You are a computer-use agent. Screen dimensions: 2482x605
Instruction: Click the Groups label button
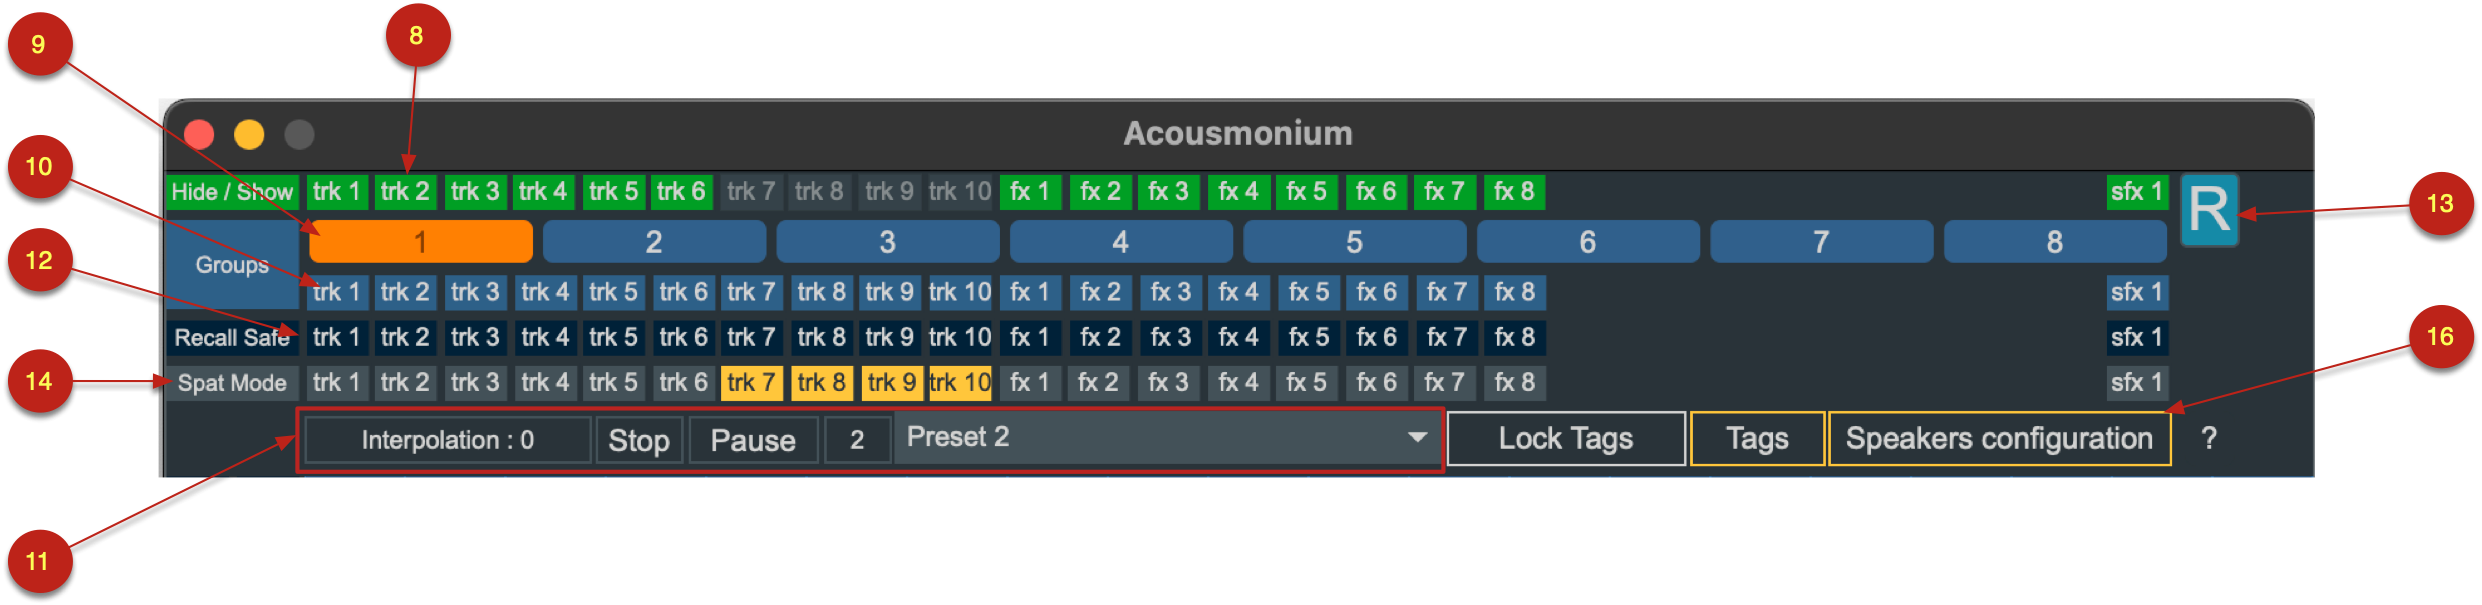(x=232, y=265)
